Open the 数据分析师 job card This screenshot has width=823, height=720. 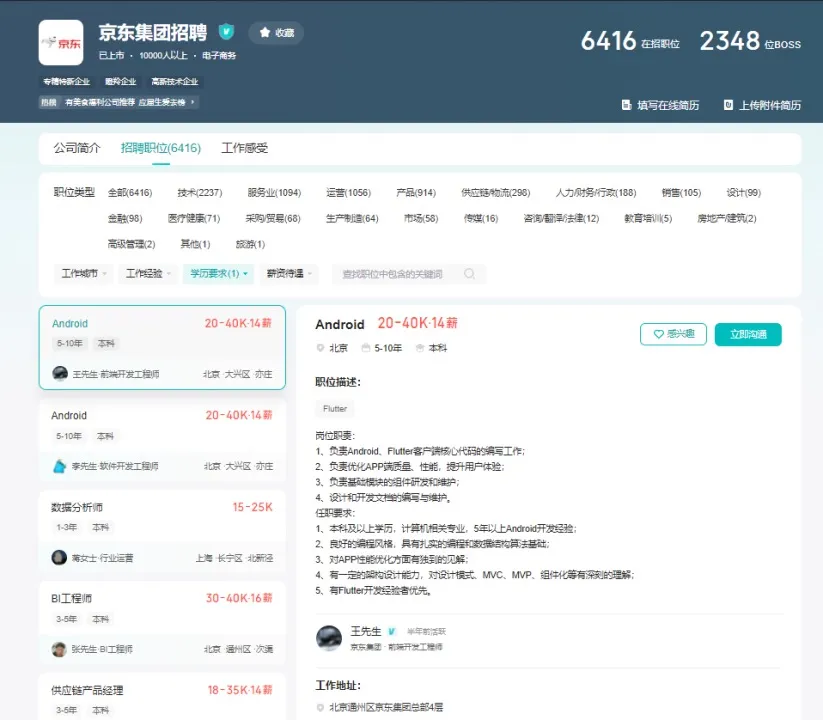click(x=162, y=532)
